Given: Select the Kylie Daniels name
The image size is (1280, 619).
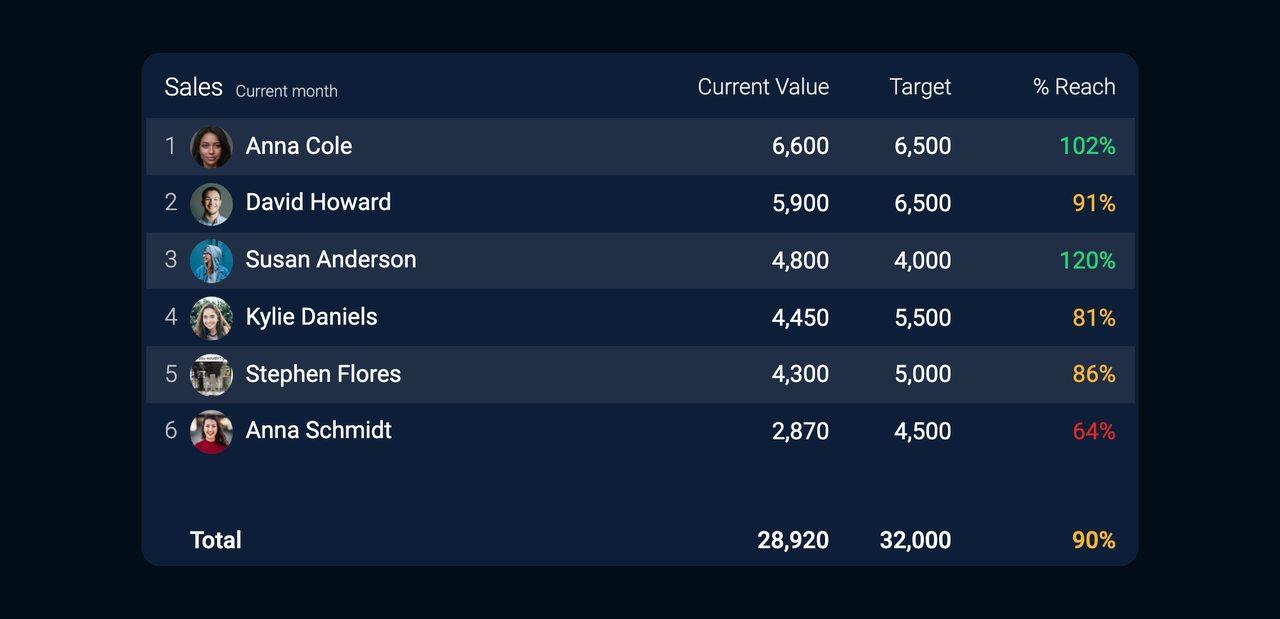Looking at the screenshot, I should (x=312, y=317).
